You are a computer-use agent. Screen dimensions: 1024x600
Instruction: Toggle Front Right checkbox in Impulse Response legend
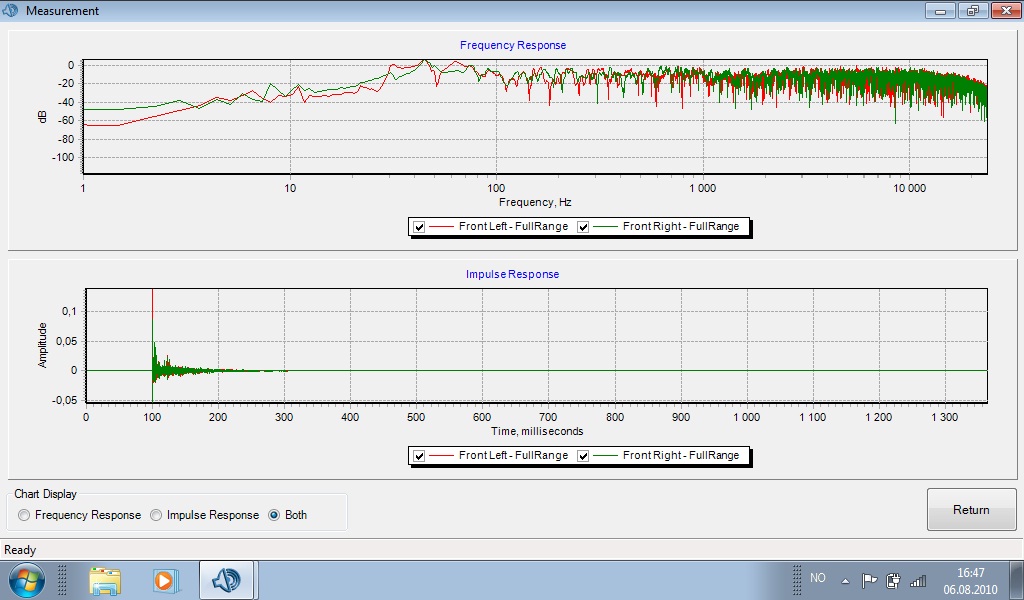click(584, 456)
